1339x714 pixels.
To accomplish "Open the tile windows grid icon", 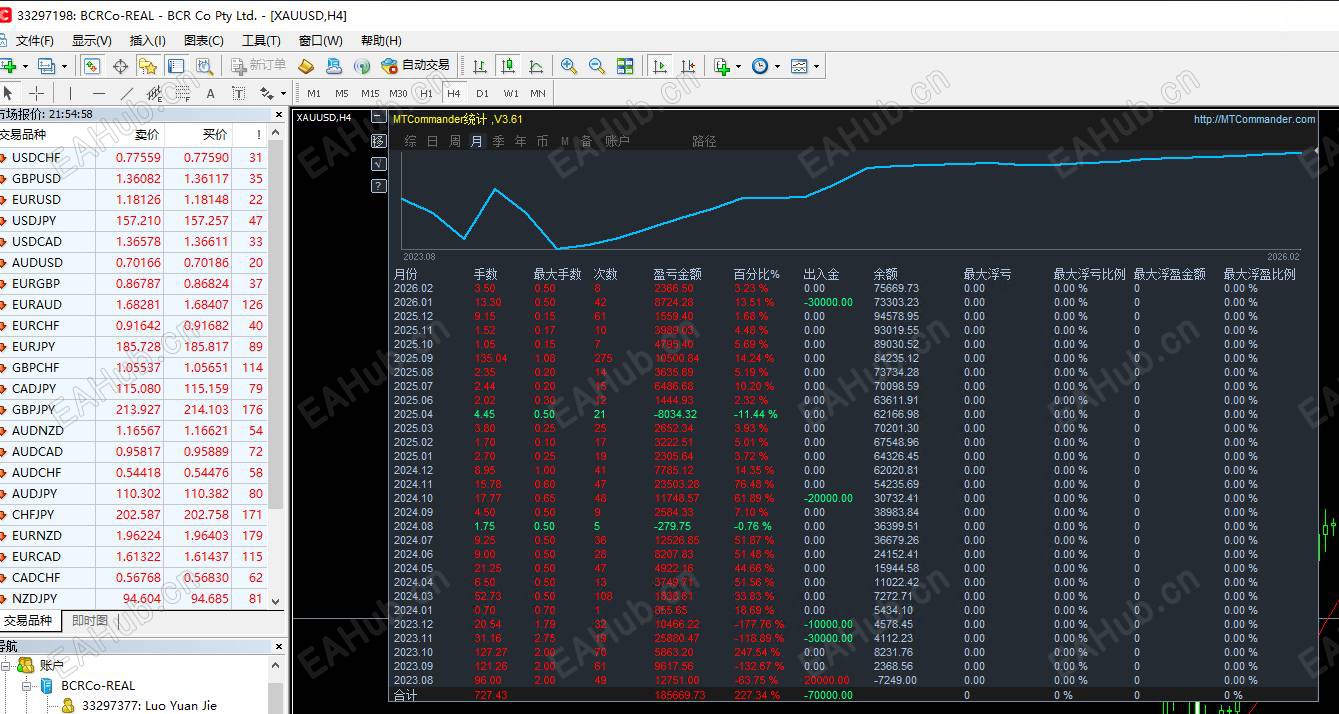I will 625,66.
